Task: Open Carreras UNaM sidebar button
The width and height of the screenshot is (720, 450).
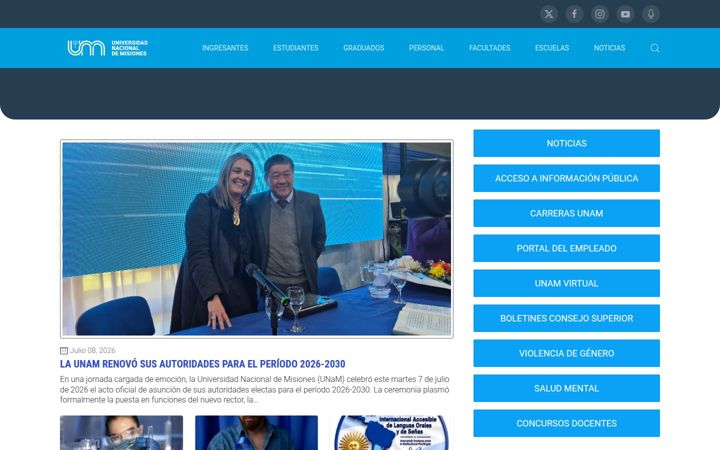Action: point(567,213)
